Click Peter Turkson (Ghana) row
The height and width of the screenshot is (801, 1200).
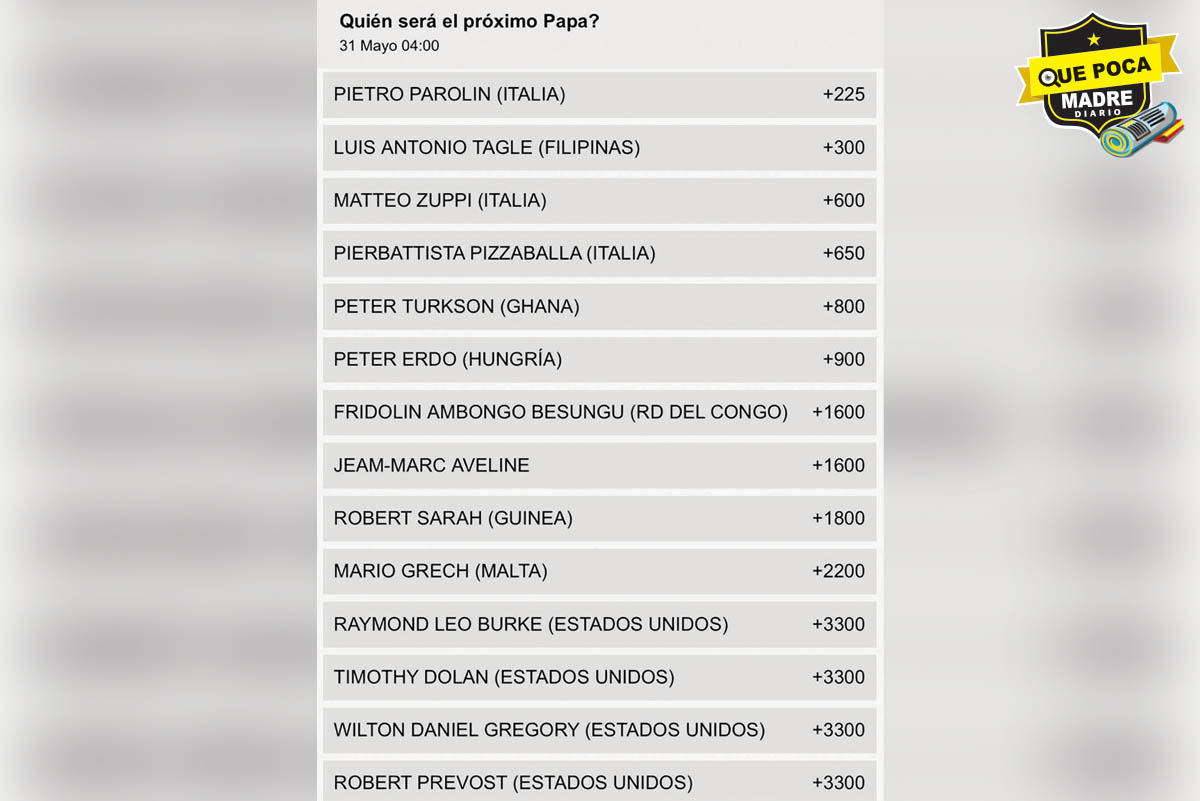(x=599, y=307)
